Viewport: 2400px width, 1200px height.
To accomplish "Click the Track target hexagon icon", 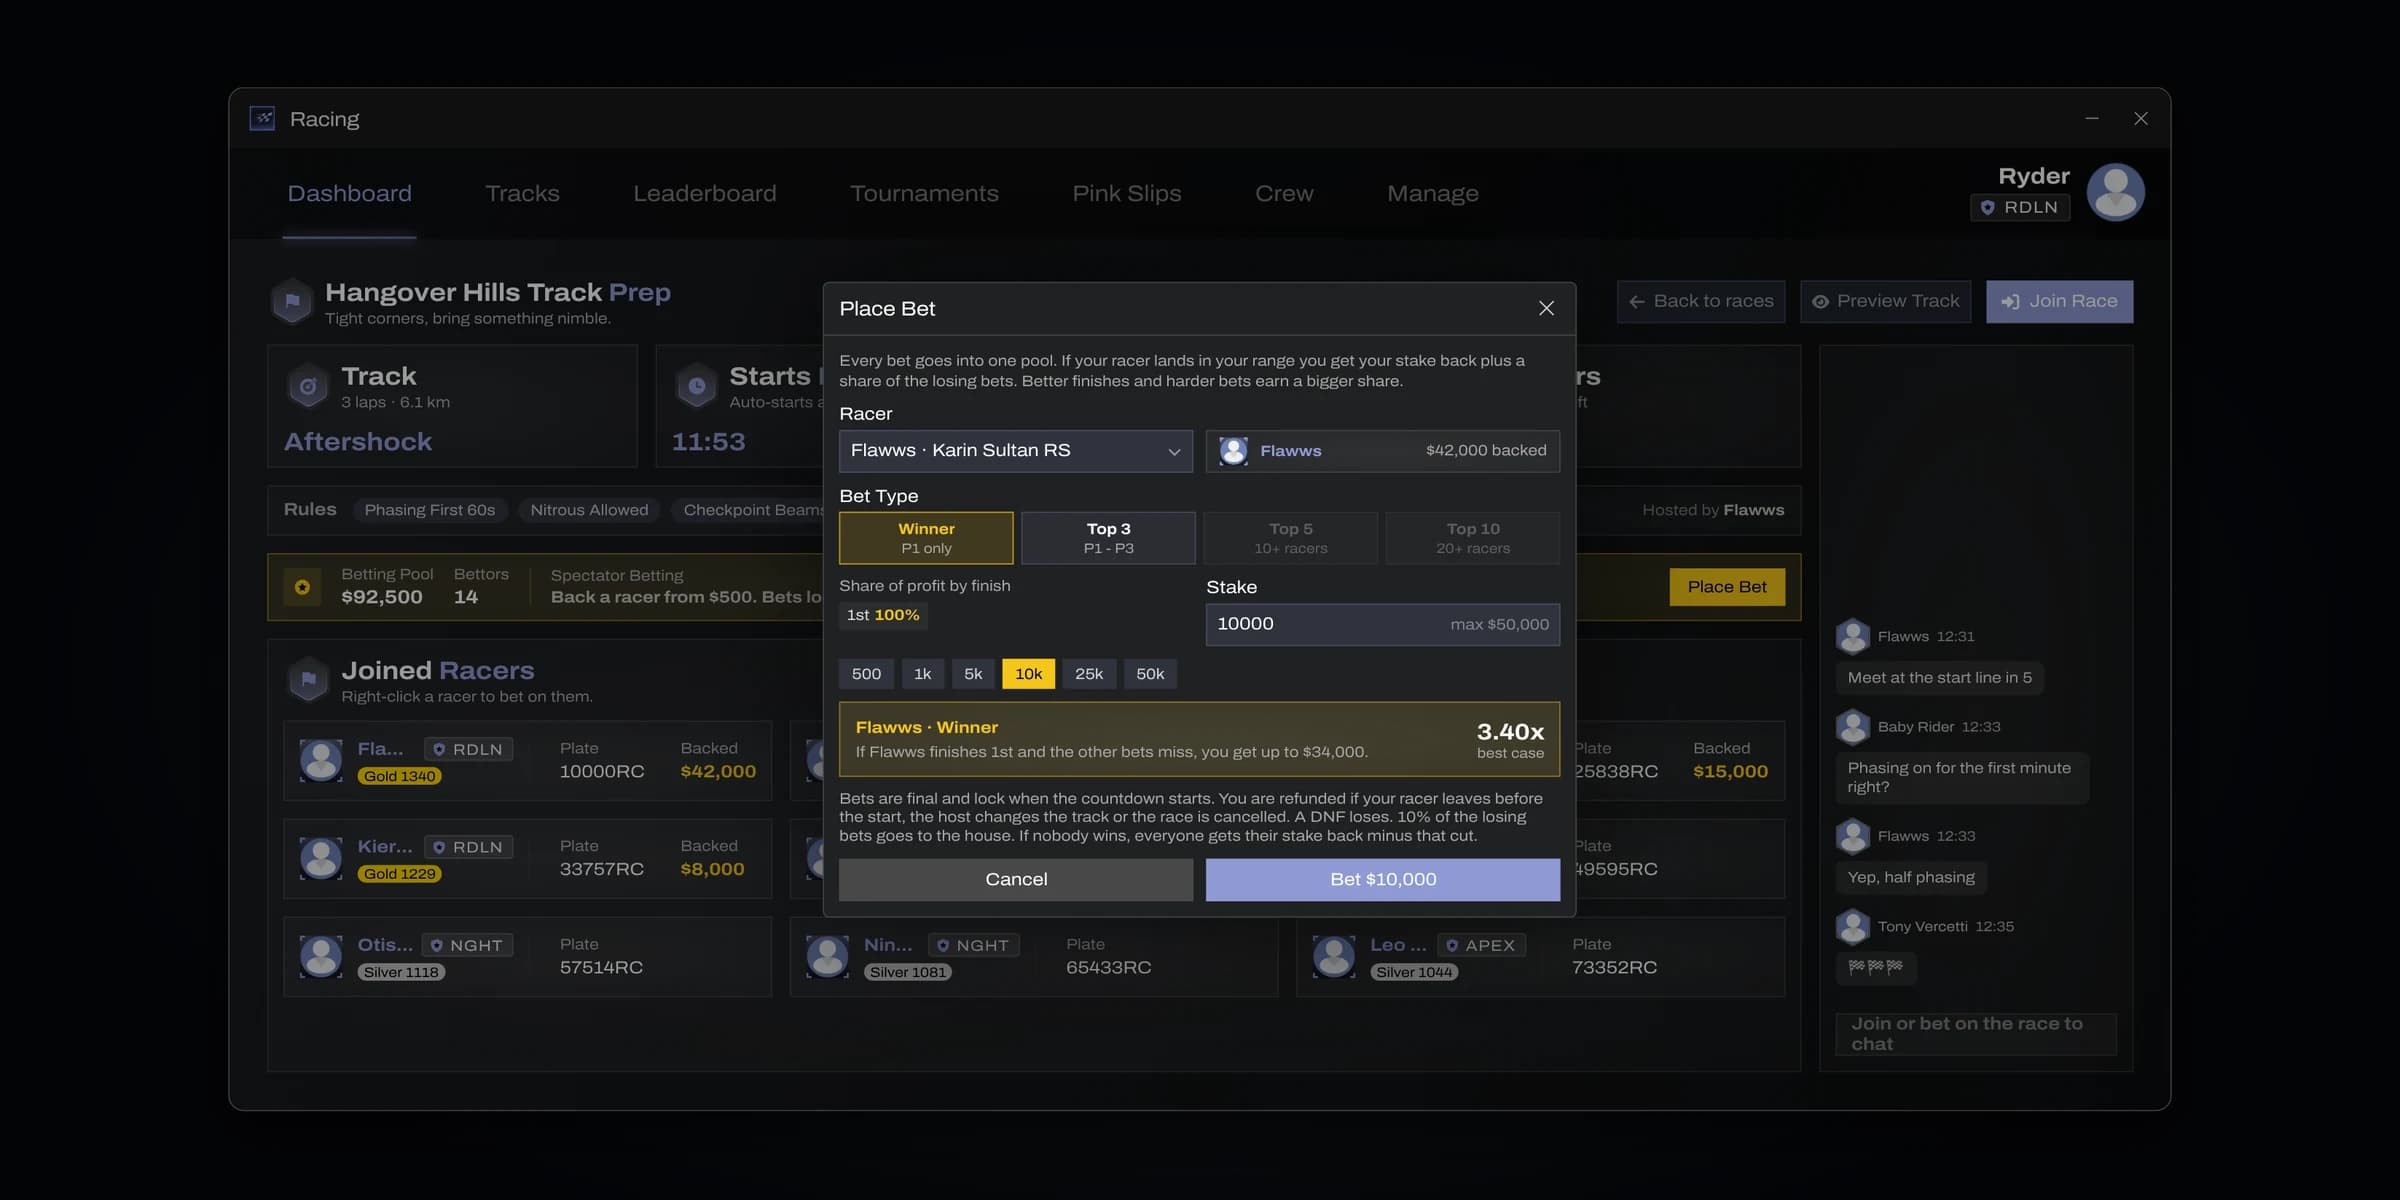I will (308, 386).
